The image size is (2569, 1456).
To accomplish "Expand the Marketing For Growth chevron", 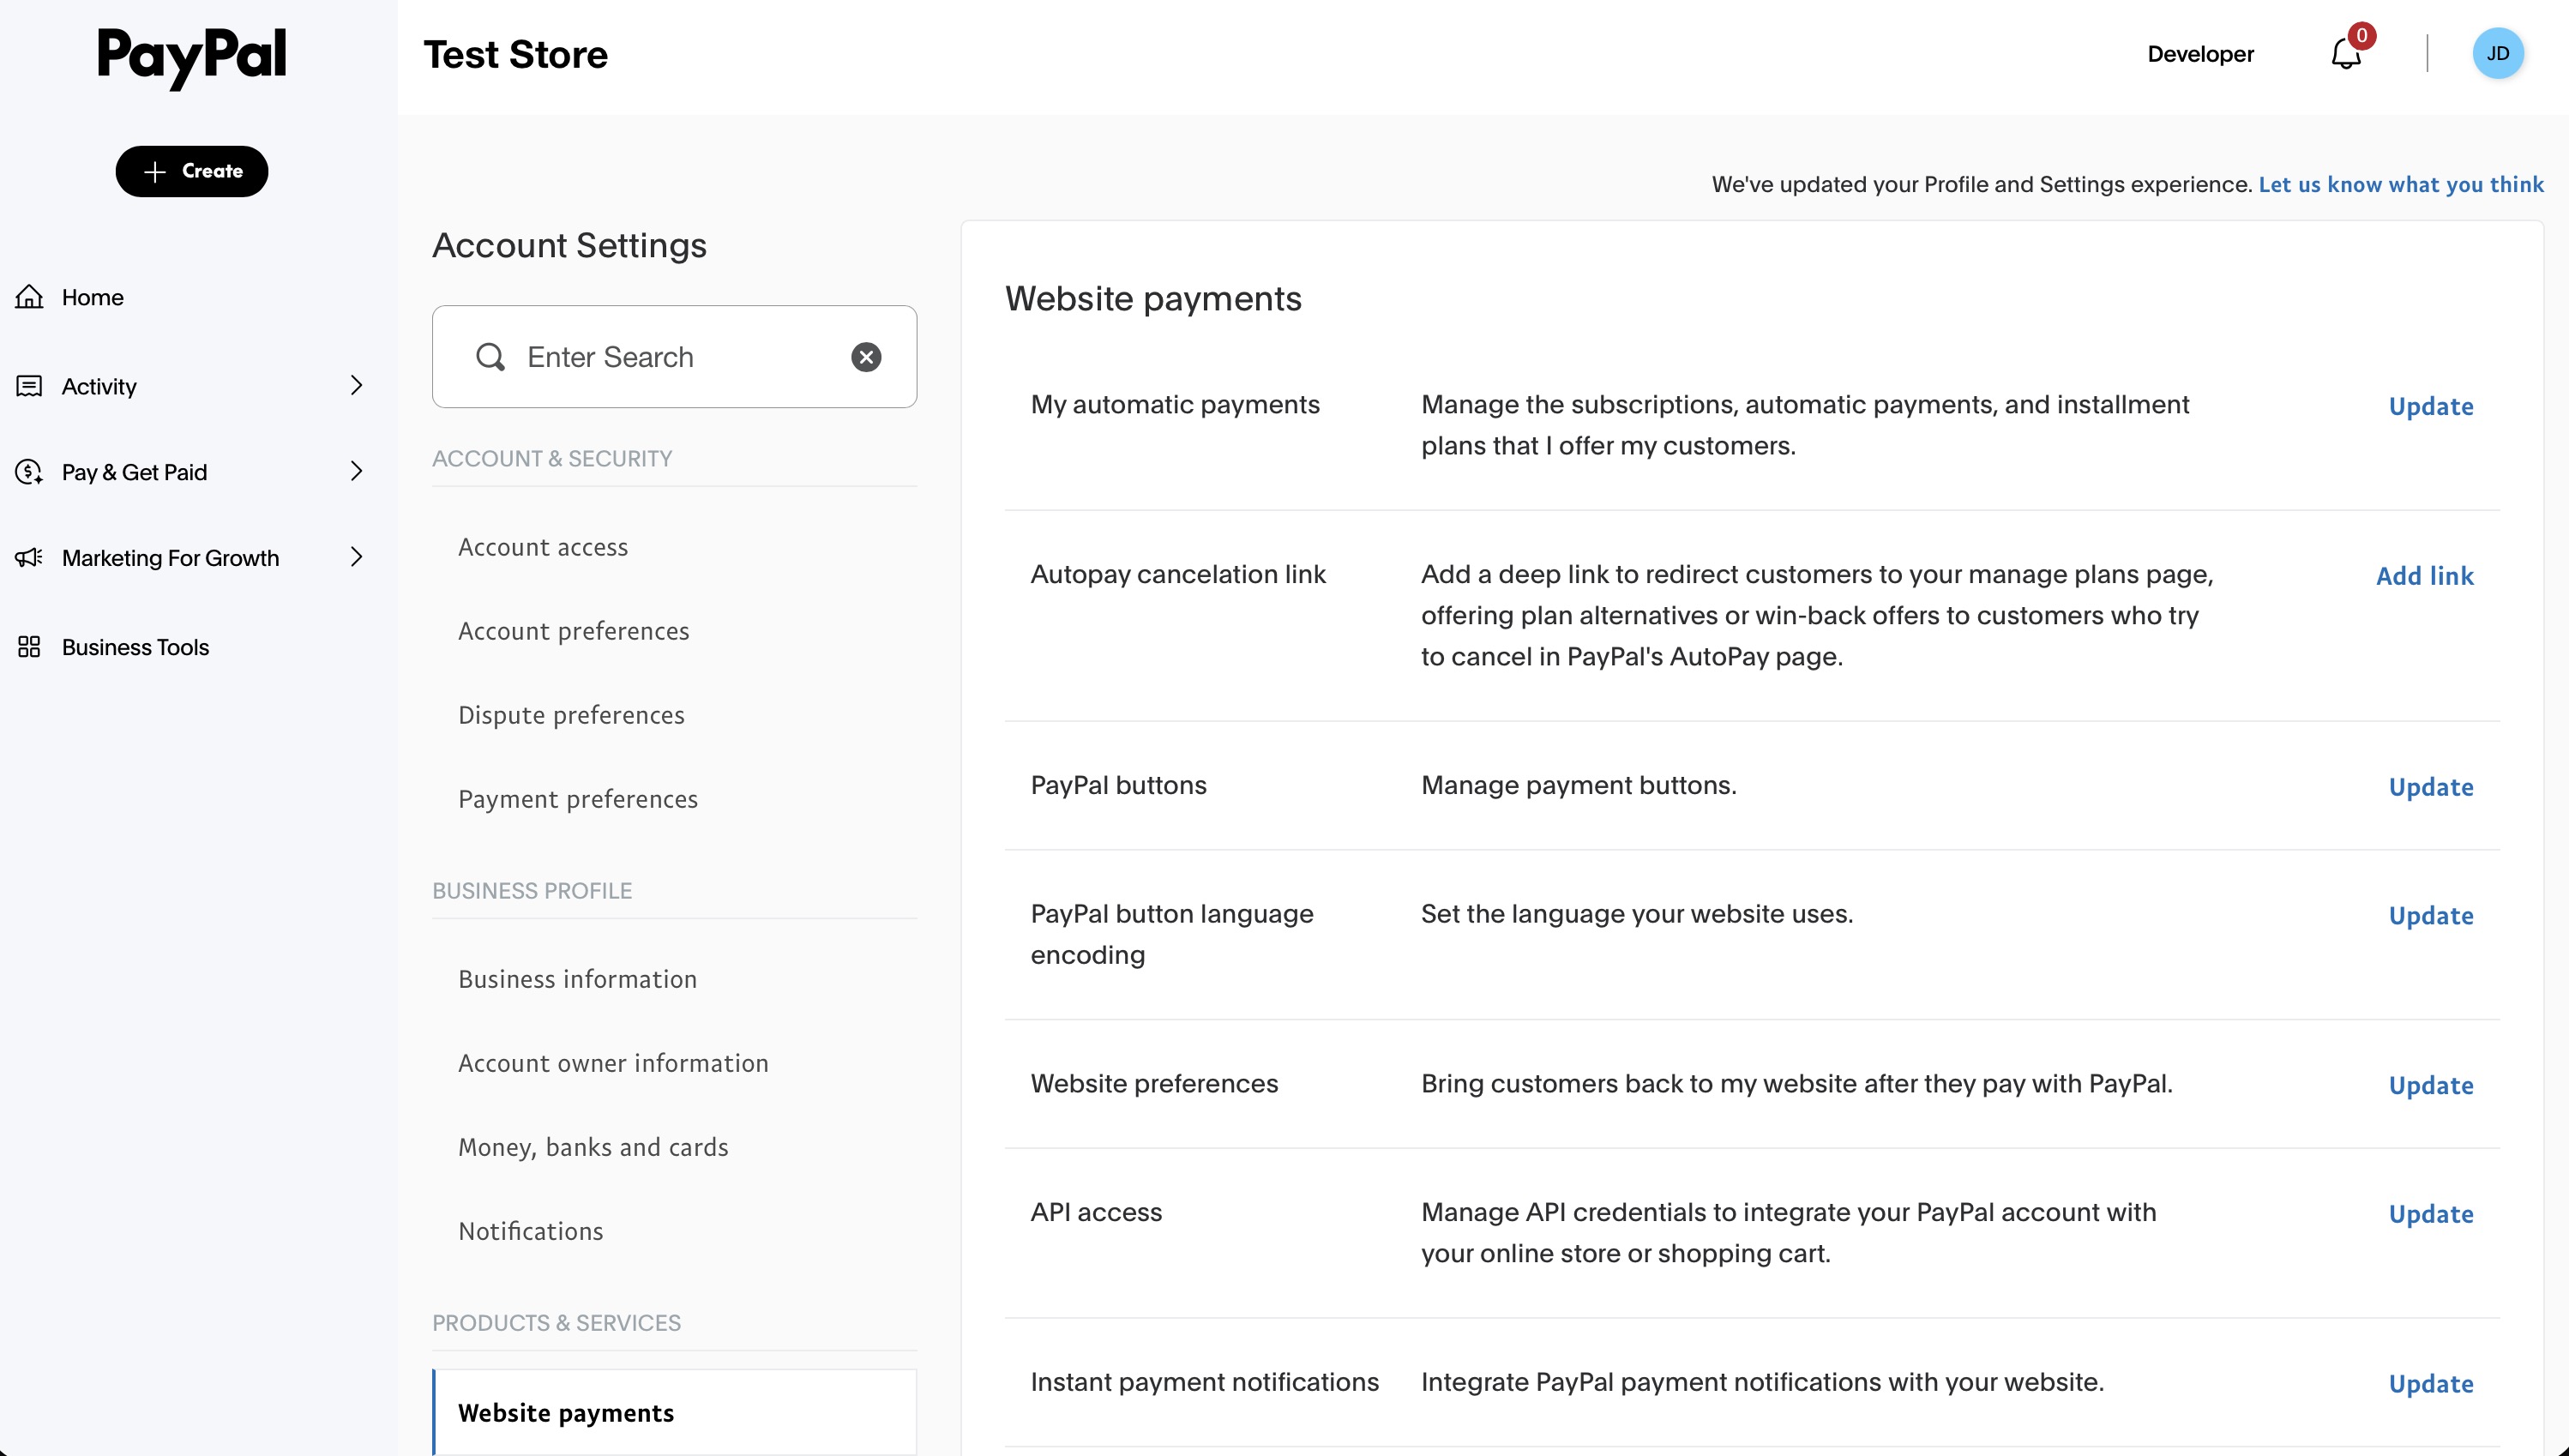I will tap(357, 558).
